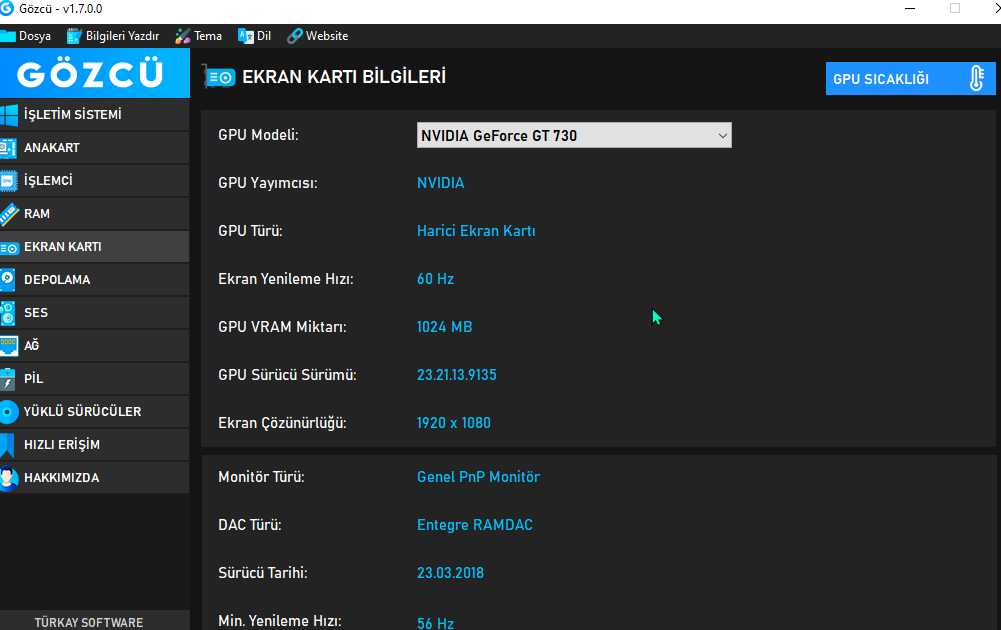Click the Dosya folder icon in menu bar
Screen dimensions: 1001x630
[x=8, y=36]
